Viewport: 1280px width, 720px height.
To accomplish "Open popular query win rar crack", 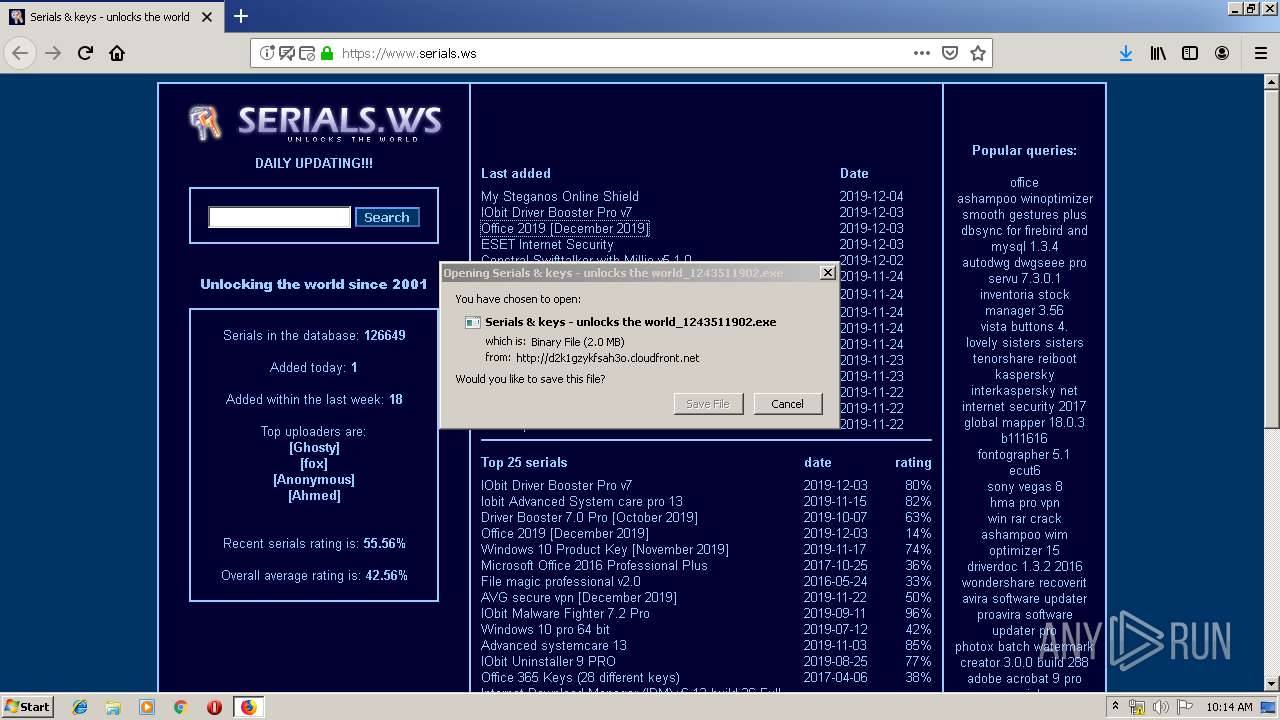I will pyautogui.click(x=1024, y=518).
